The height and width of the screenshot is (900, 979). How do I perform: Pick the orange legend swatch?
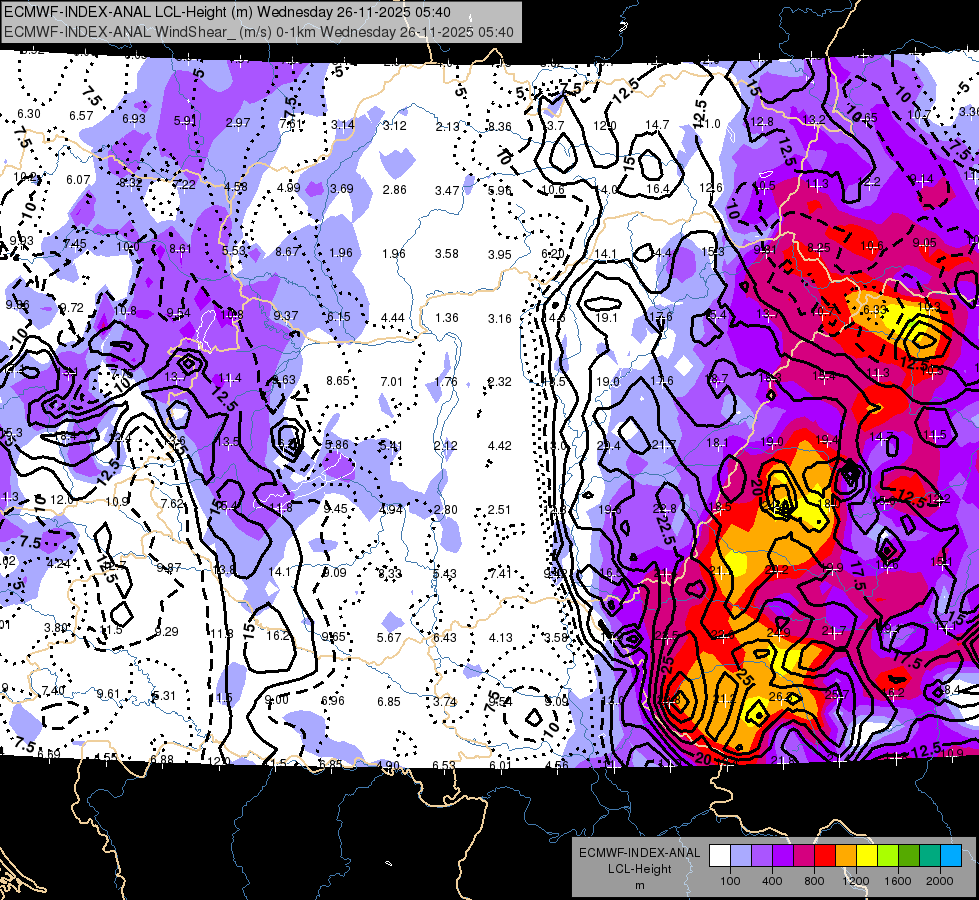pos(846,856)
